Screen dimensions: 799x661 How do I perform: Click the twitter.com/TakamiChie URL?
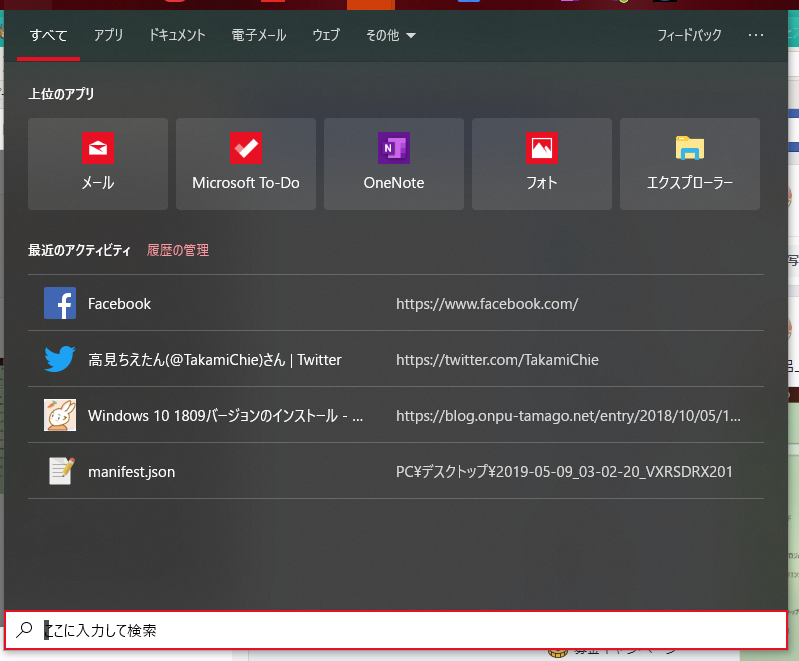[497, 360]
